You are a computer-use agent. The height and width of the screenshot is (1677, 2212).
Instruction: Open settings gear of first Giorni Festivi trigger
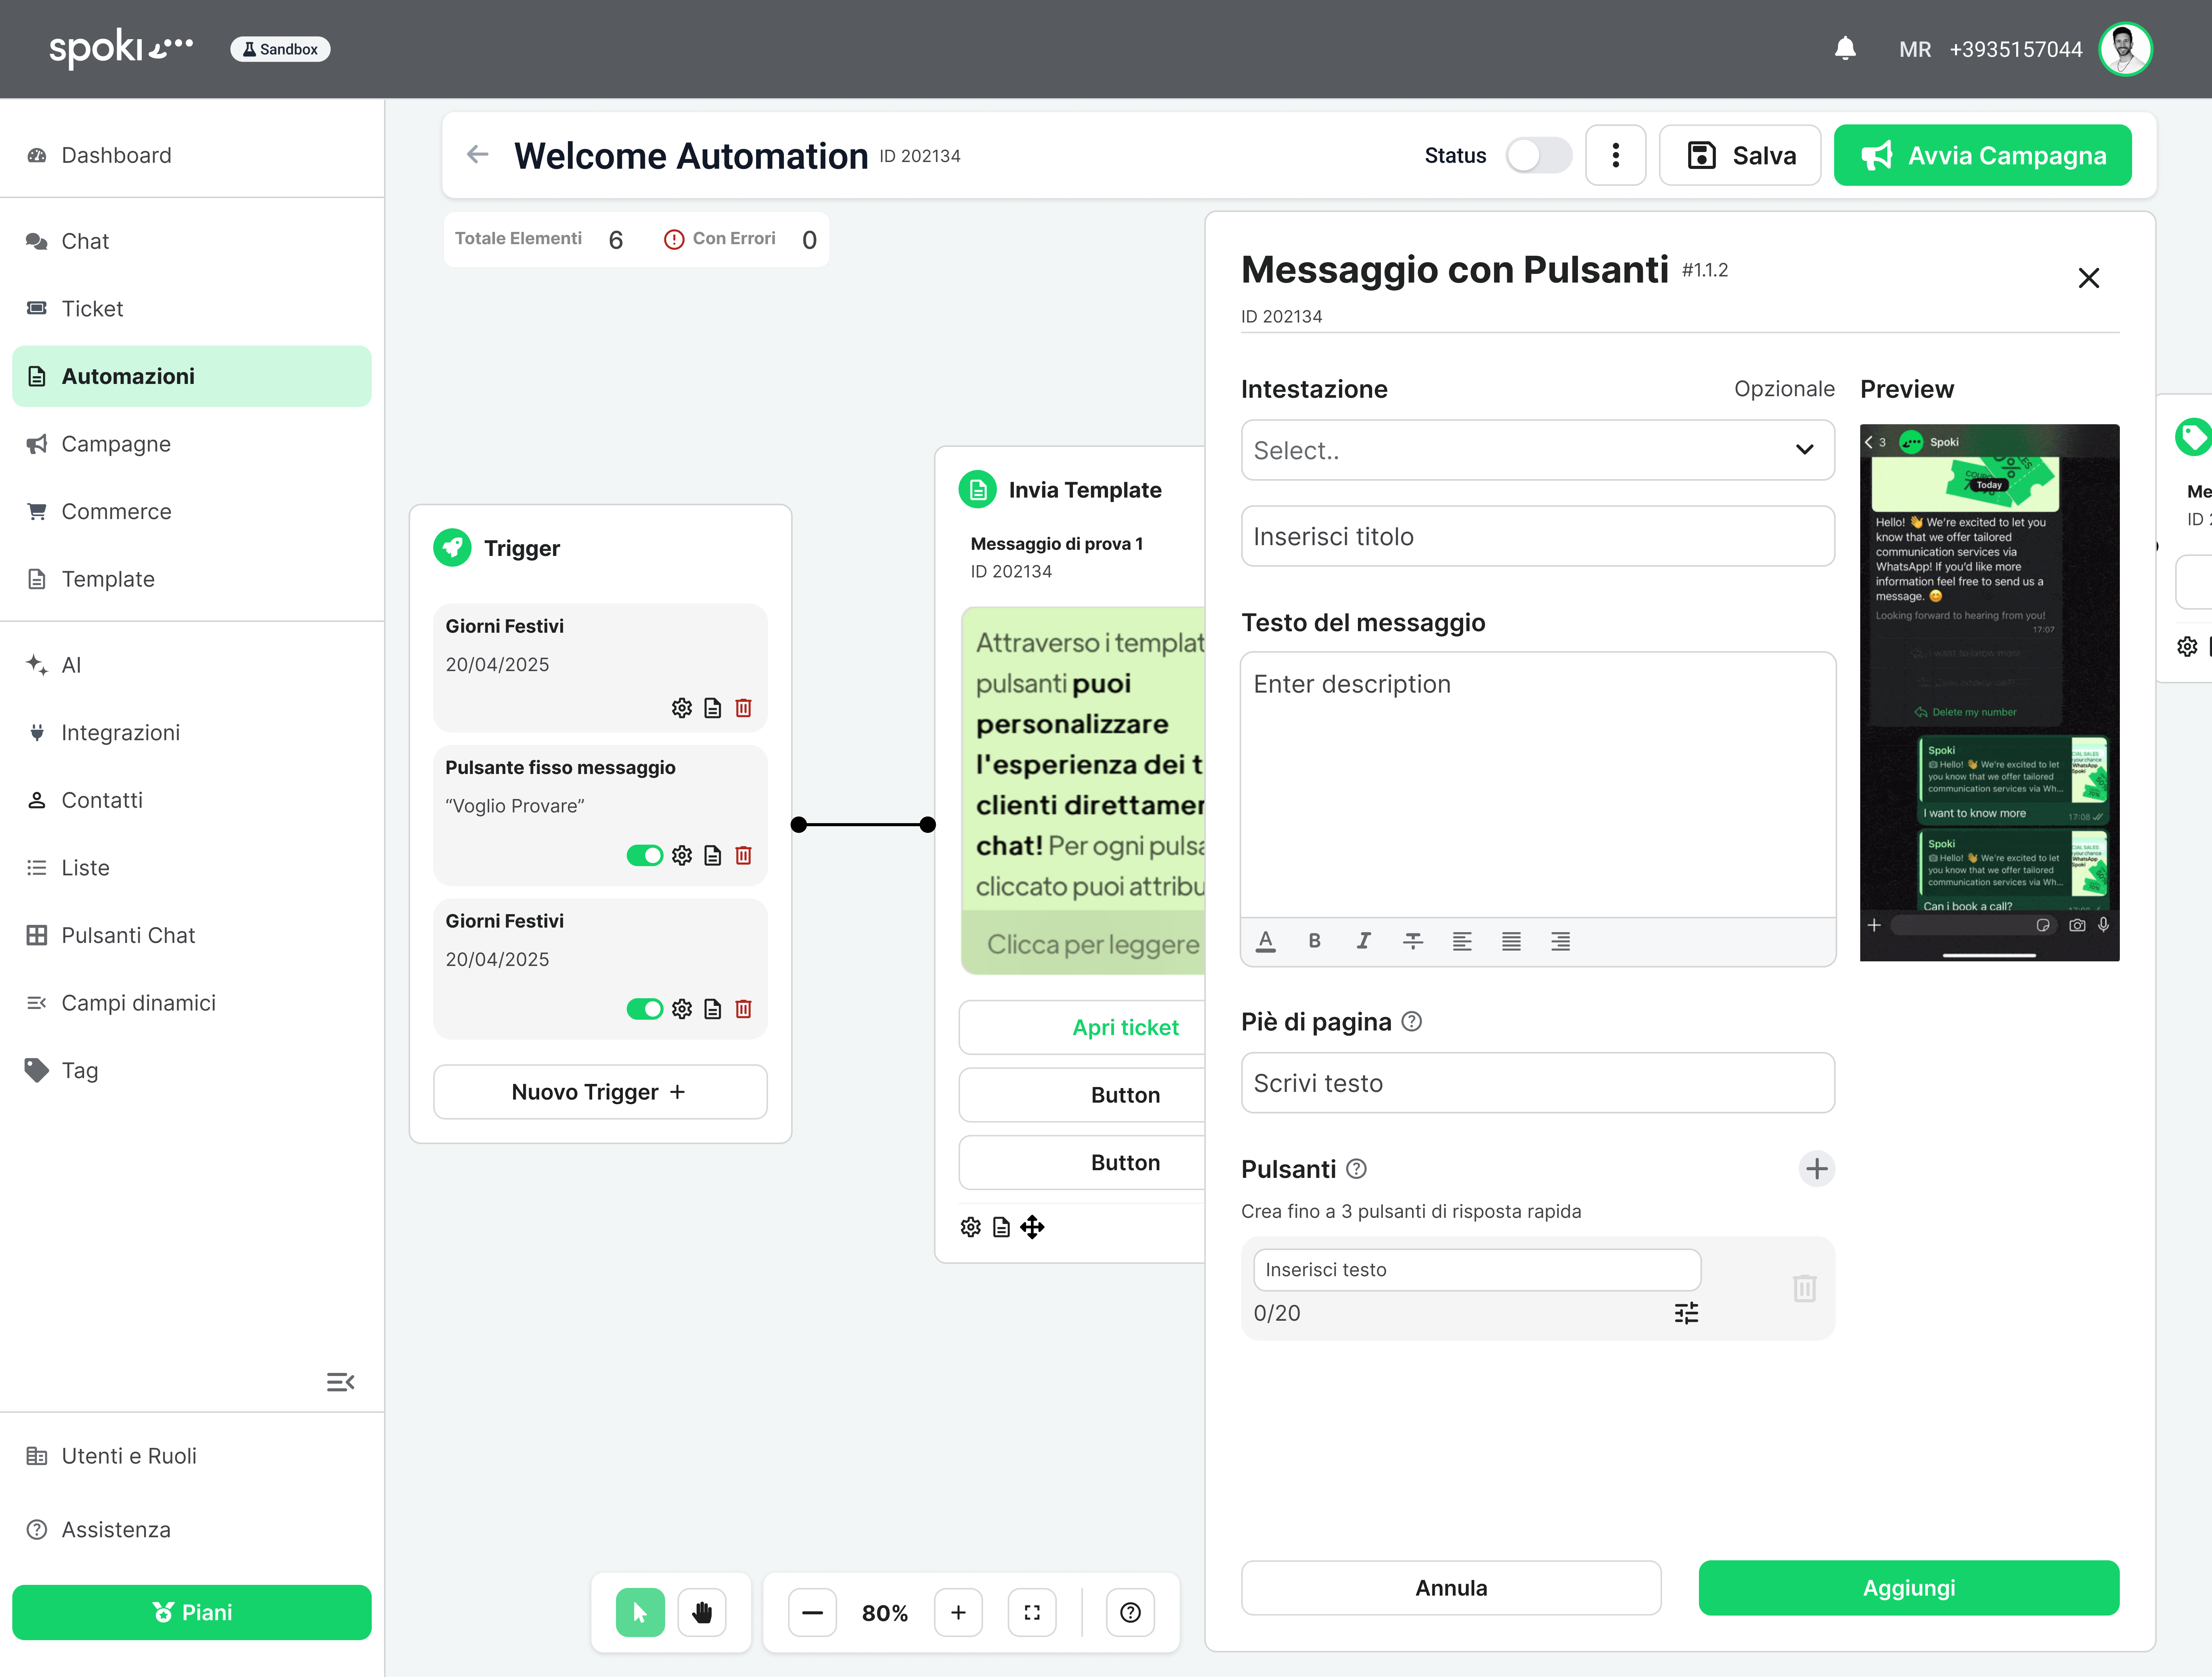[682, 708]
